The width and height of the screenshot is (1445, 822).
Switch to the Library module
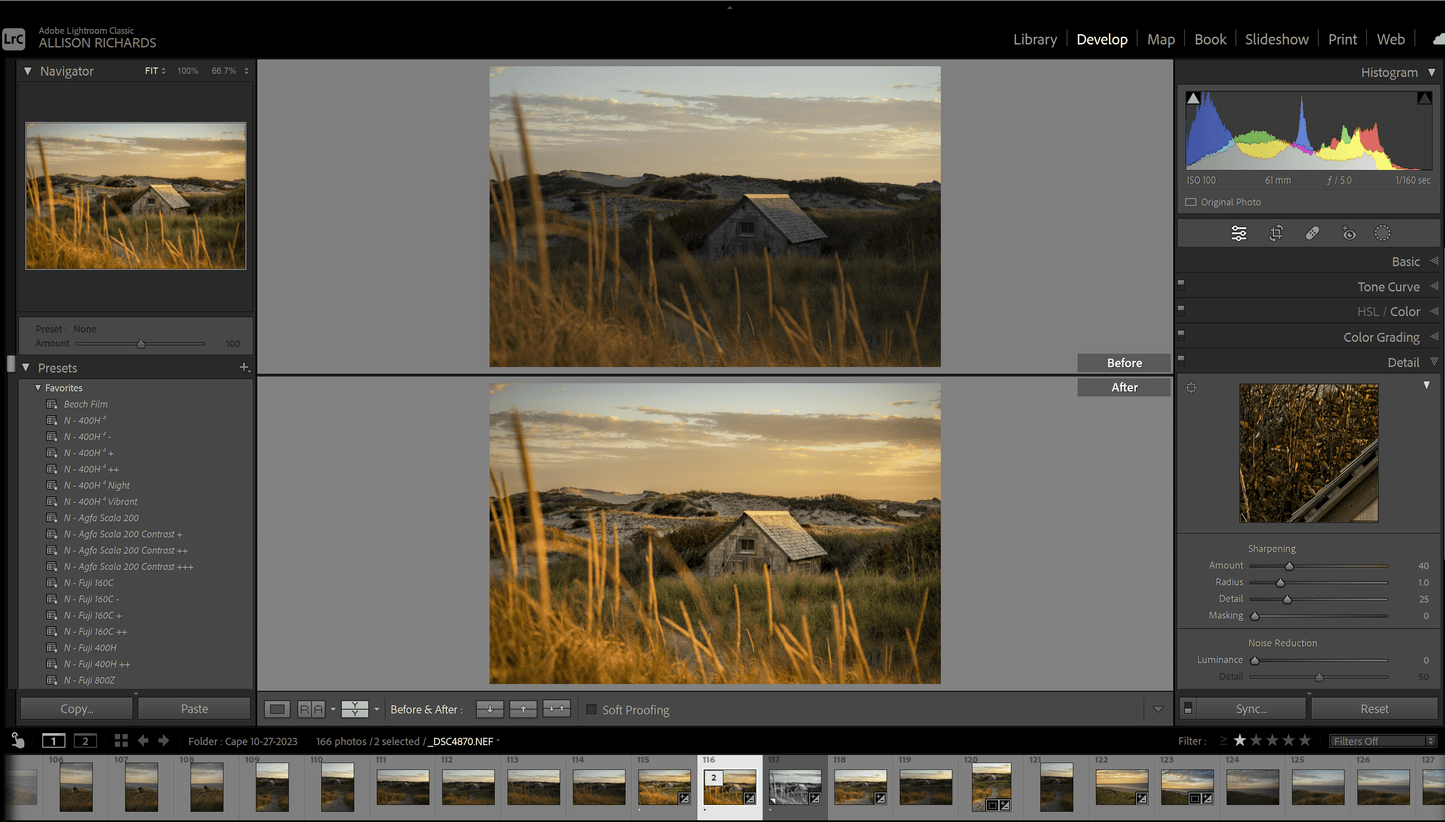[1034, 39]
